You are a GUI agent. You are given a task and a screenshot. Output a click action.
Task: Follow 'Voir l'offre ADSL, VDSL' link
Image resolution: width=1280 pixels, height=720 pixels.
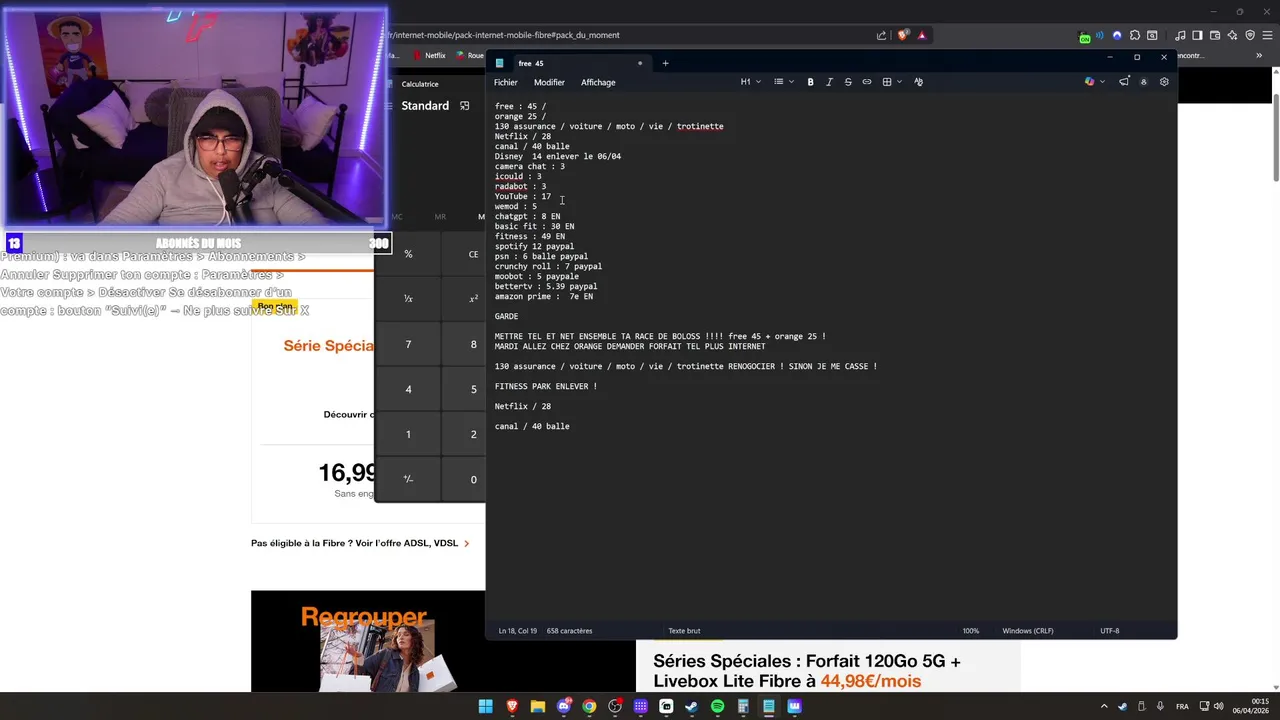point(407,543)
